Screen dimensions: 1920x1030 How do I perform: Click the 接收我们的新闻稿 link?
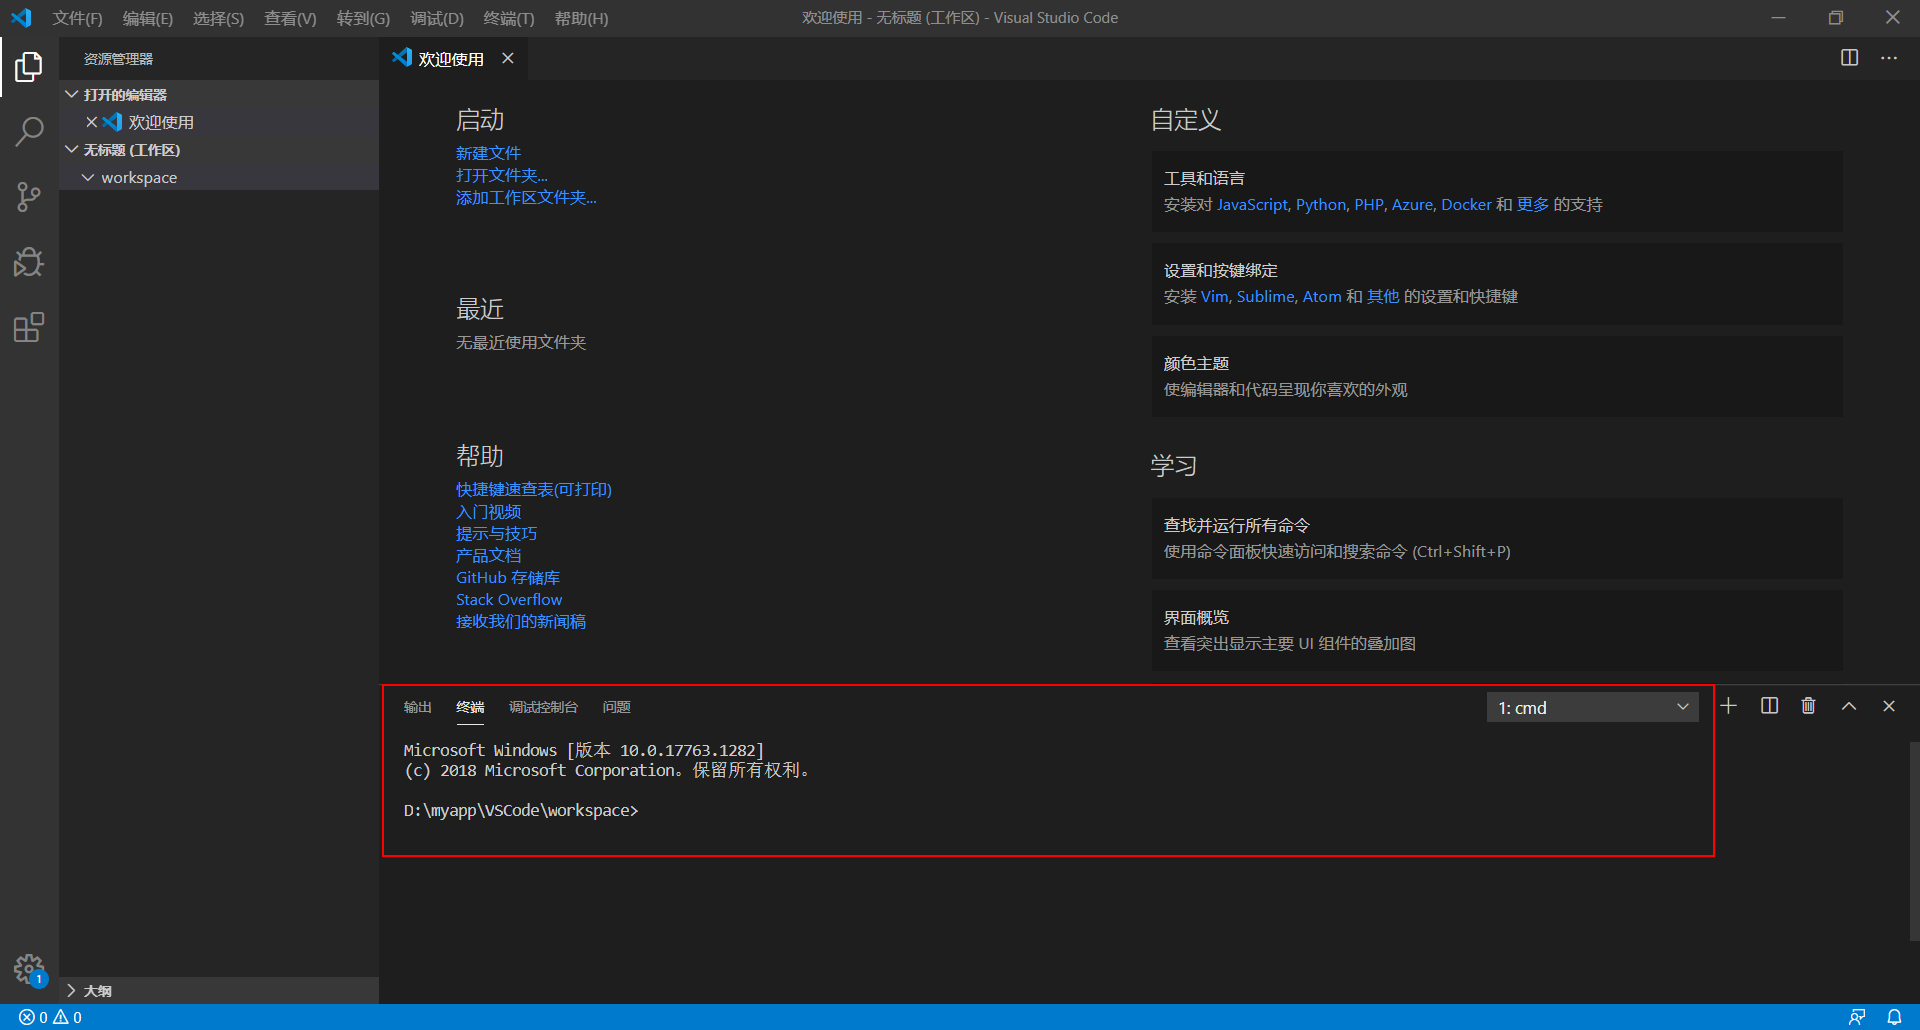pos(521,621)
